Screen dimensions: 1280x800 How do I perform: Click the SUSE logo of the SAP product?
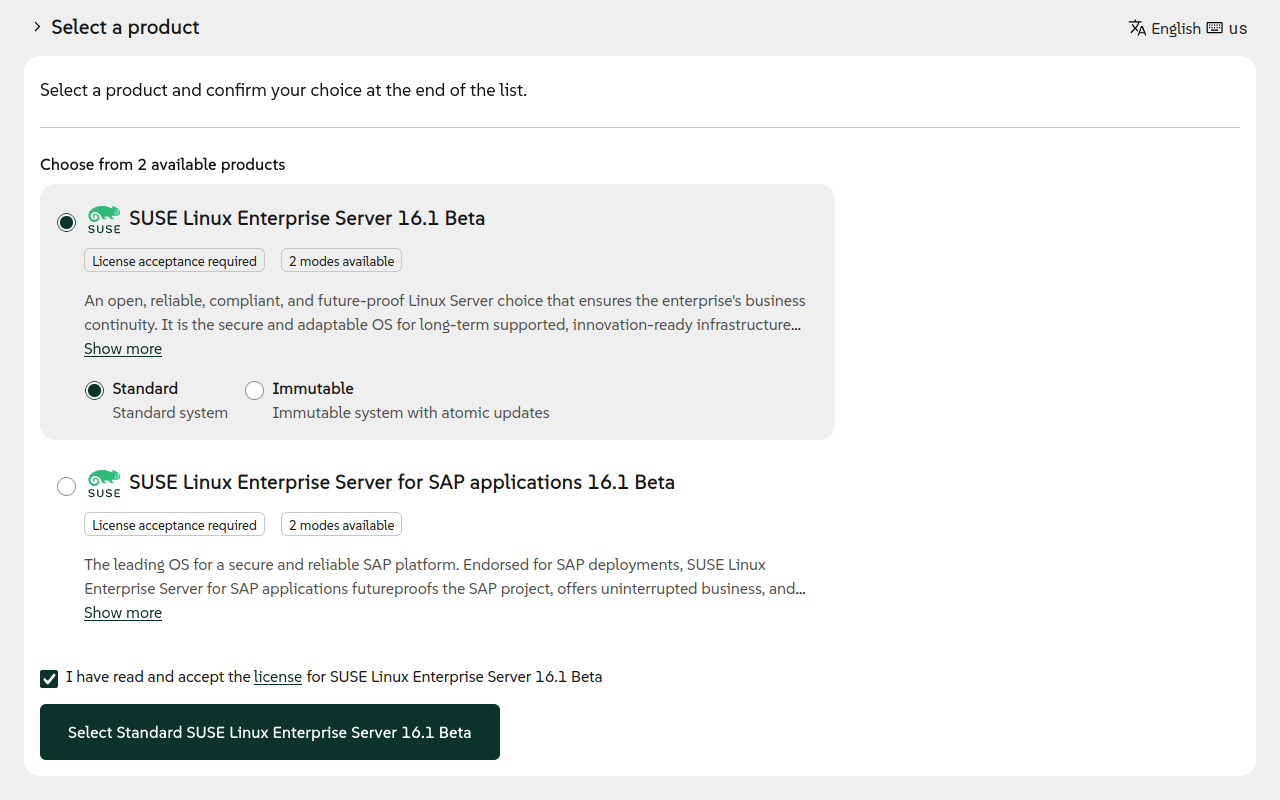pyautogui.click(x=104, y=483)
